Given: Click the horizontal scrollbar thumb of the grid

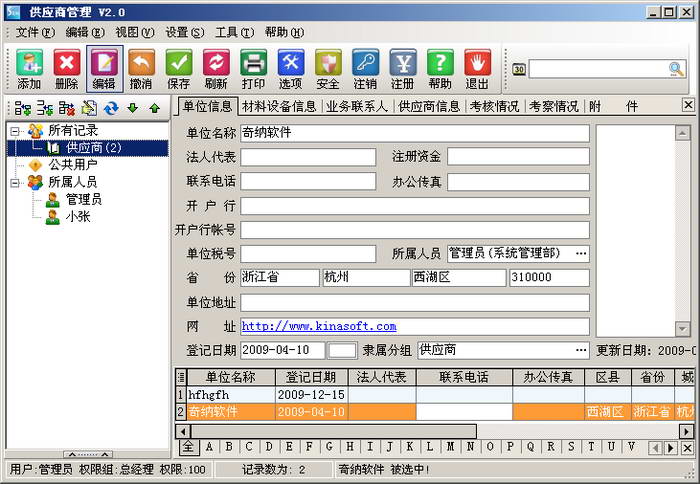Looking at the screenshot, I should pyautogui.click(x=333, y=431).
